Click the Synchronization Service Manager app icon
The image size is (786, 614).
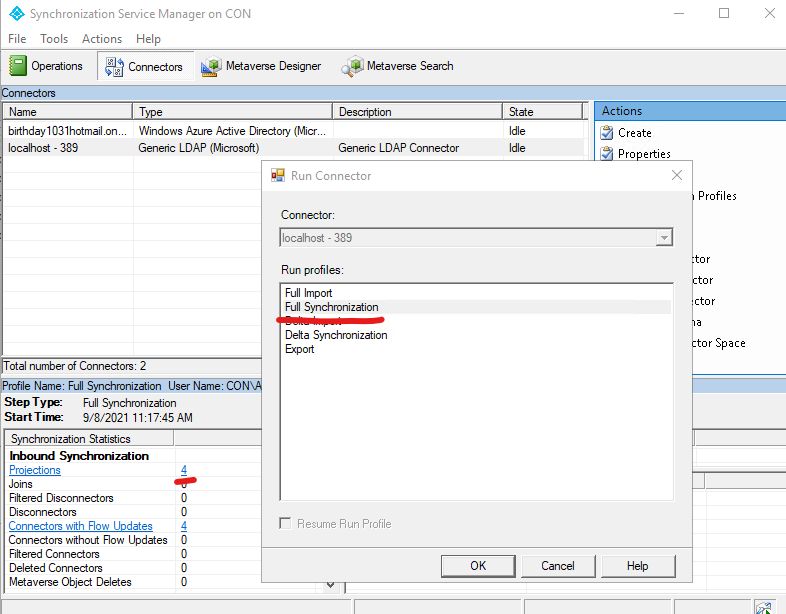tap(17, 14)
